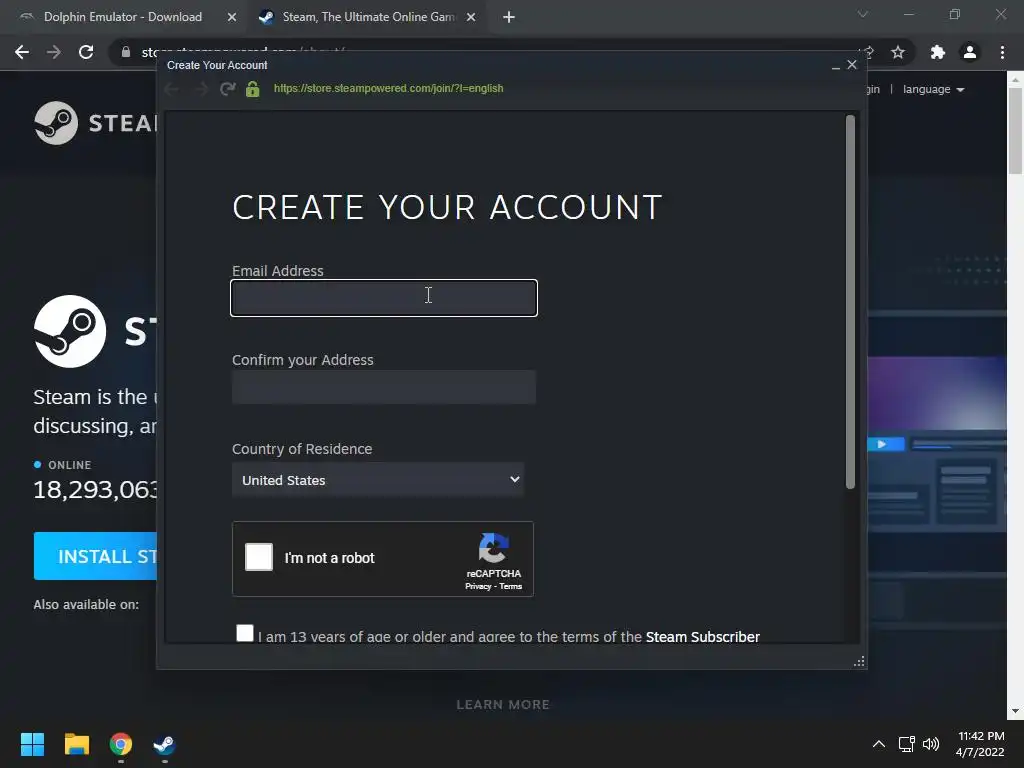Open the Country of Residence dropdown
The height and width of the screenshot is (768, 1024).
pyautogui.click(x=378, y=480)
